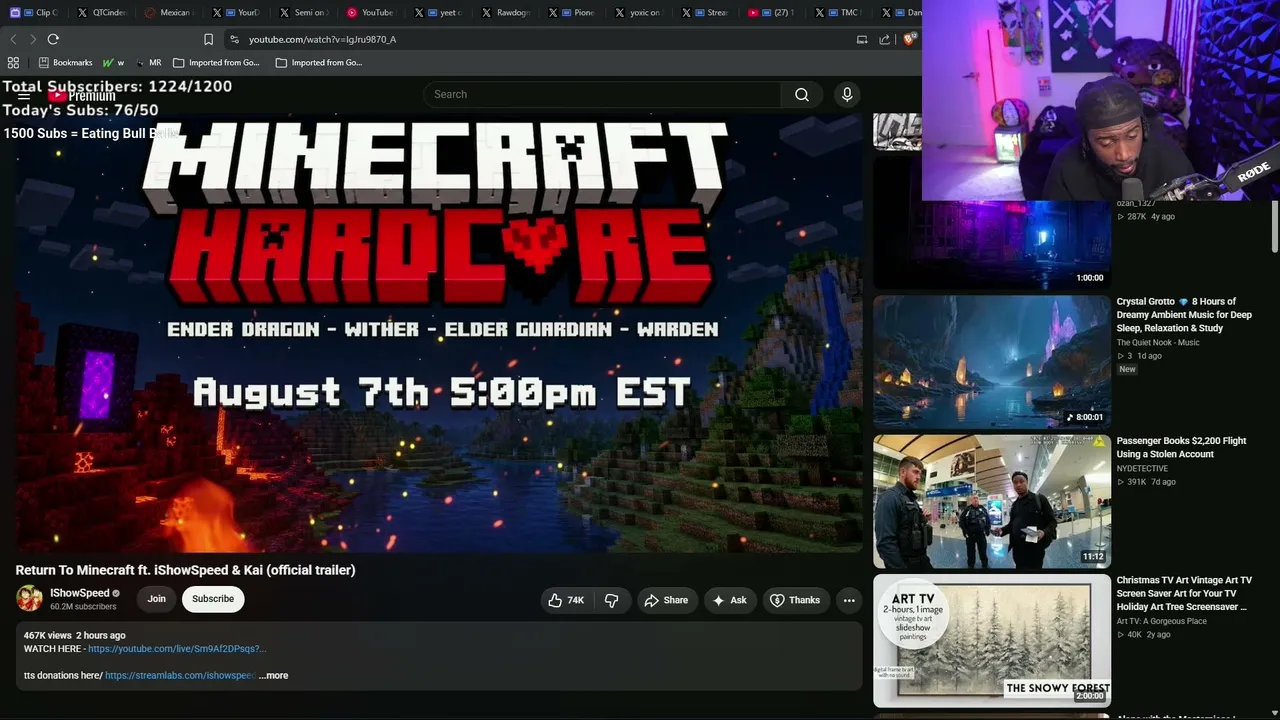Bookmark this page via bookmark icon
1280x720 pixels.
point(208,39)
